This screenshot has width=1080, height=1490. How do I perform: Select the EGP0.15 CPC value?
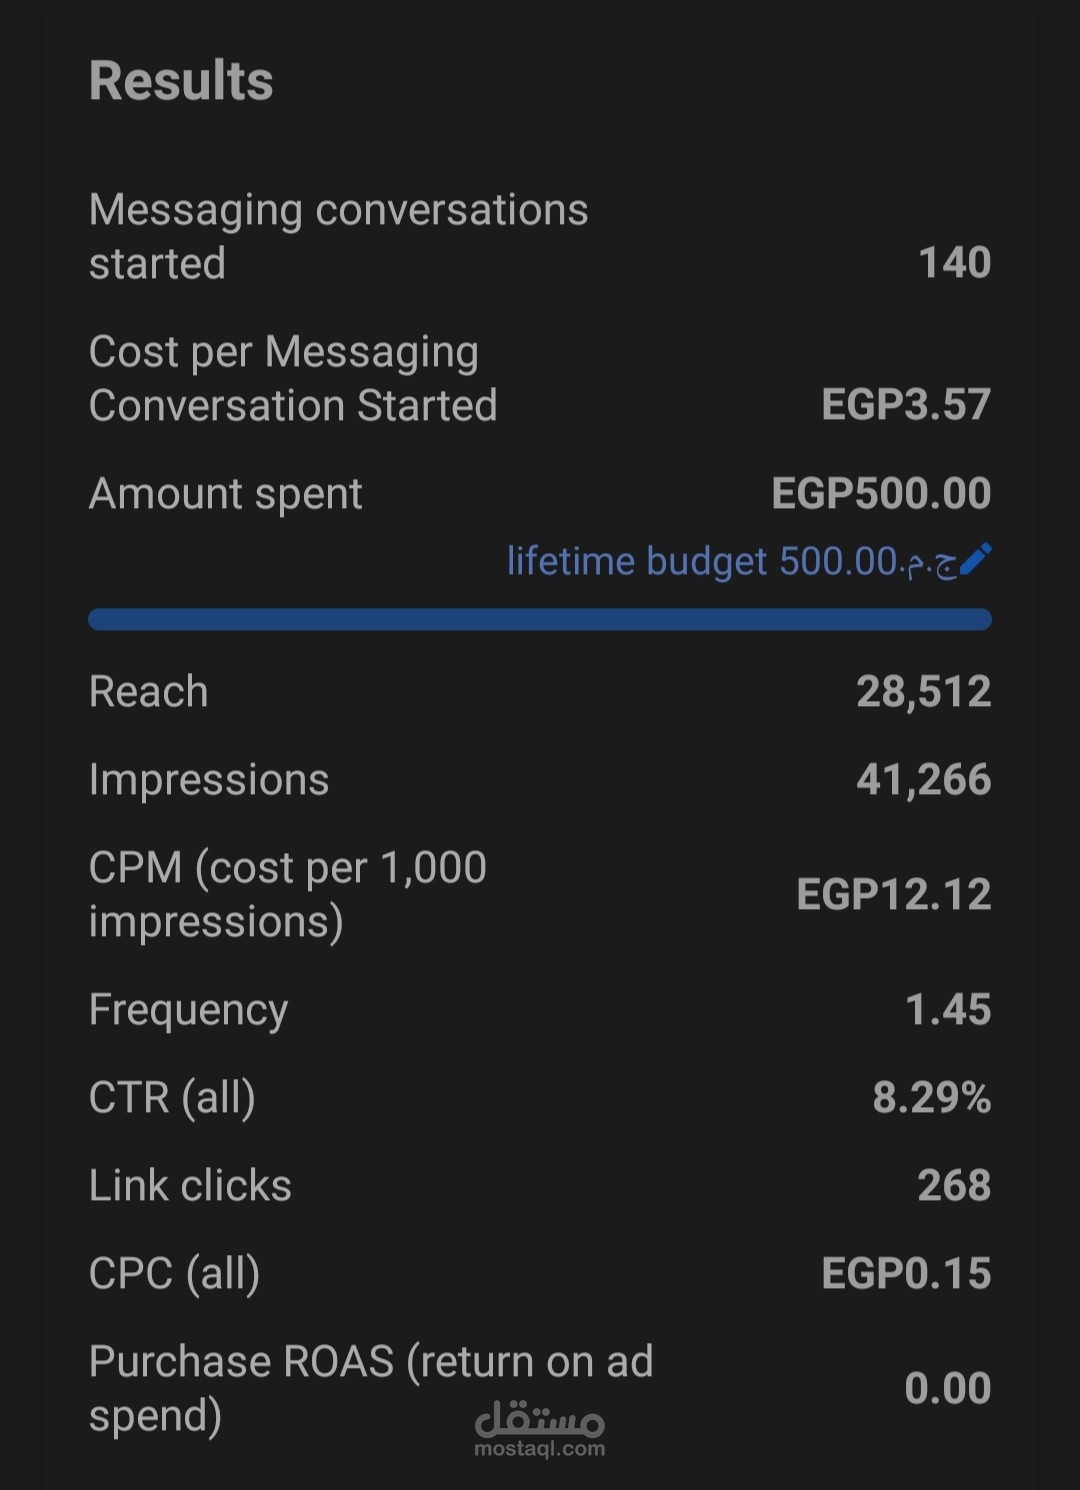coord(906,1274)
